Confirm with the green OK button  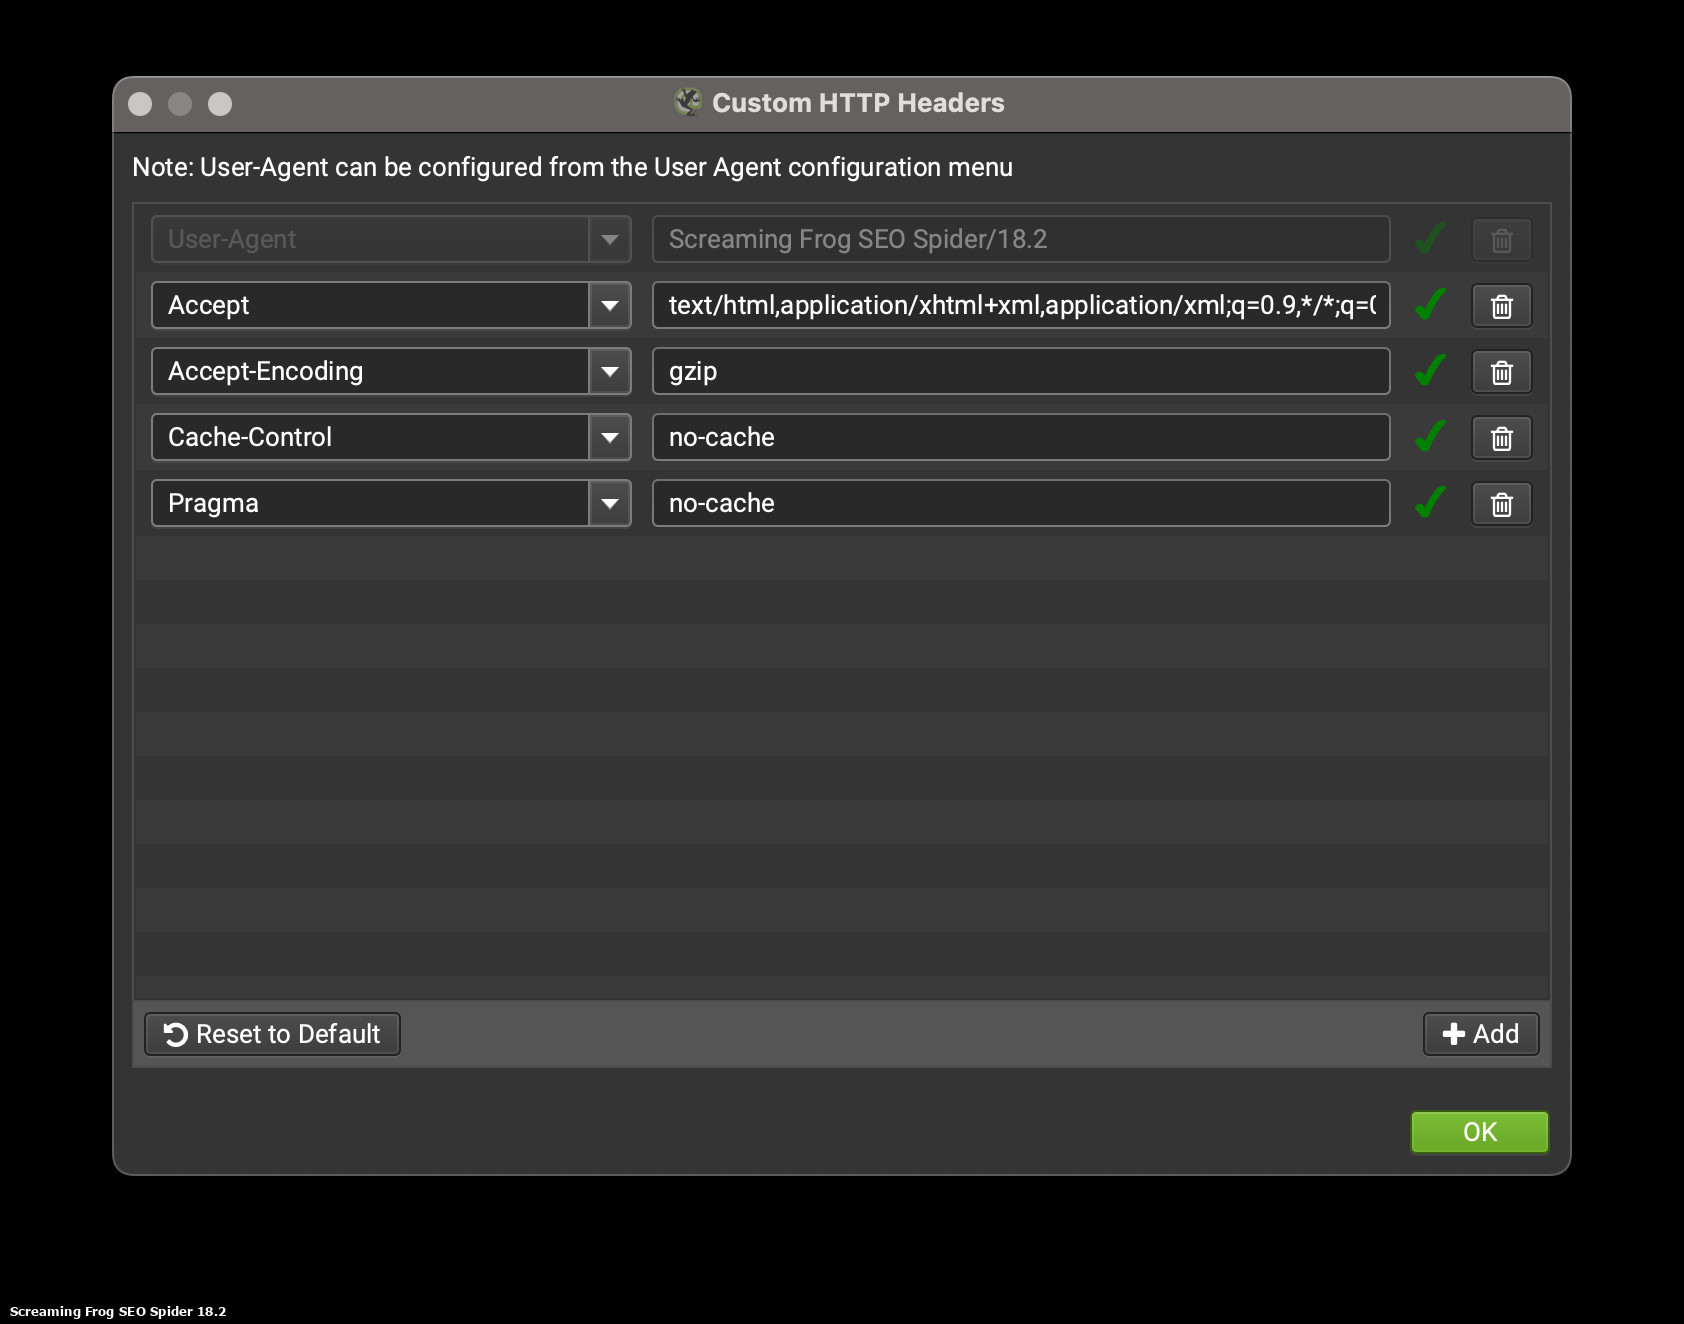[1479, 1132]
